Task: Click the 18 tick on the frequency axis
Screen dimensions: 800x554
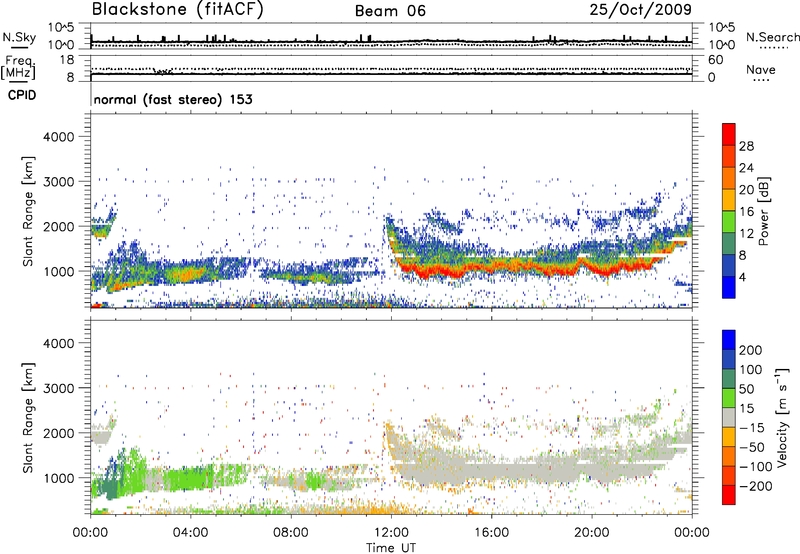Action: point(67,60)
